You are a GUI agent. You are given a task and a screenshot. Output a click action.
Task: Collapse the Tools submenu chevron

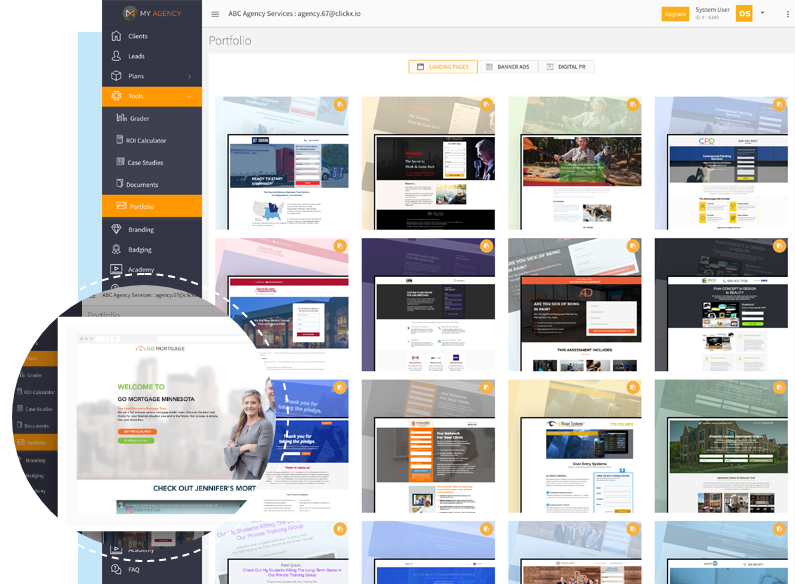tap(190, 96)
